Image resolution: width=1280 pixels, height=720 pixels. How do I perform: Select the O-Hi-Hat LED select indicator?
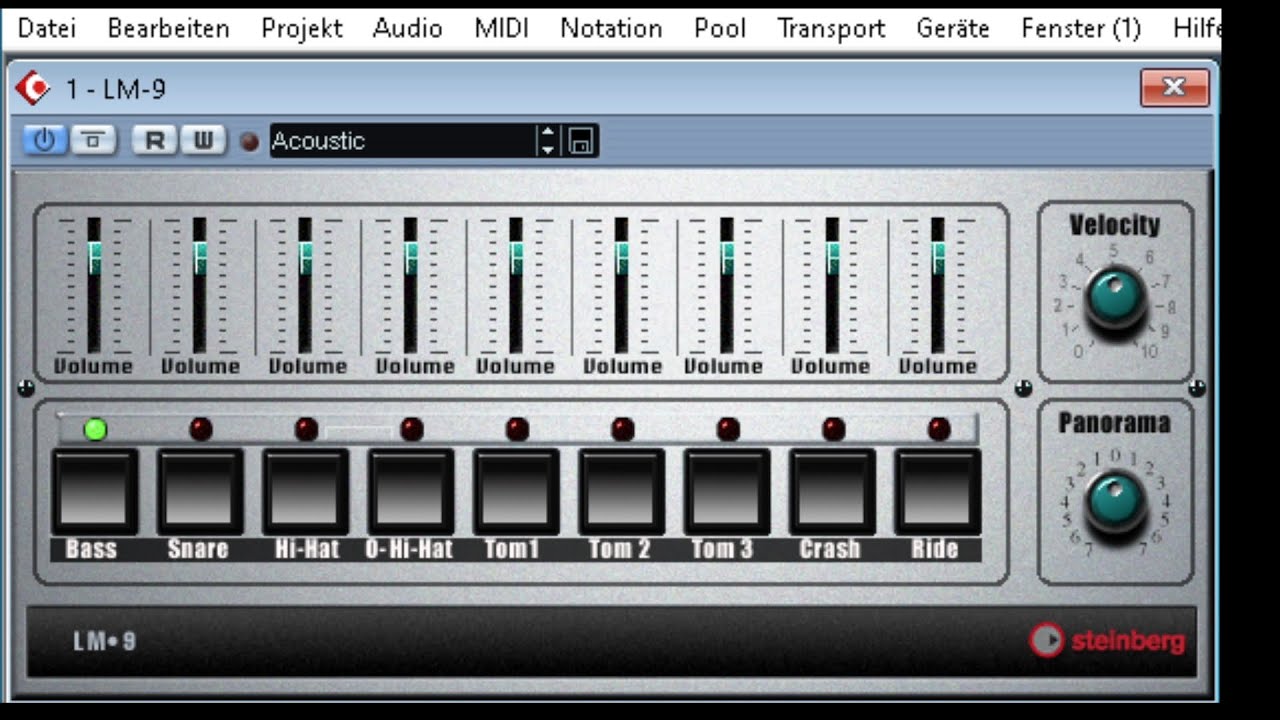[412, 429]
